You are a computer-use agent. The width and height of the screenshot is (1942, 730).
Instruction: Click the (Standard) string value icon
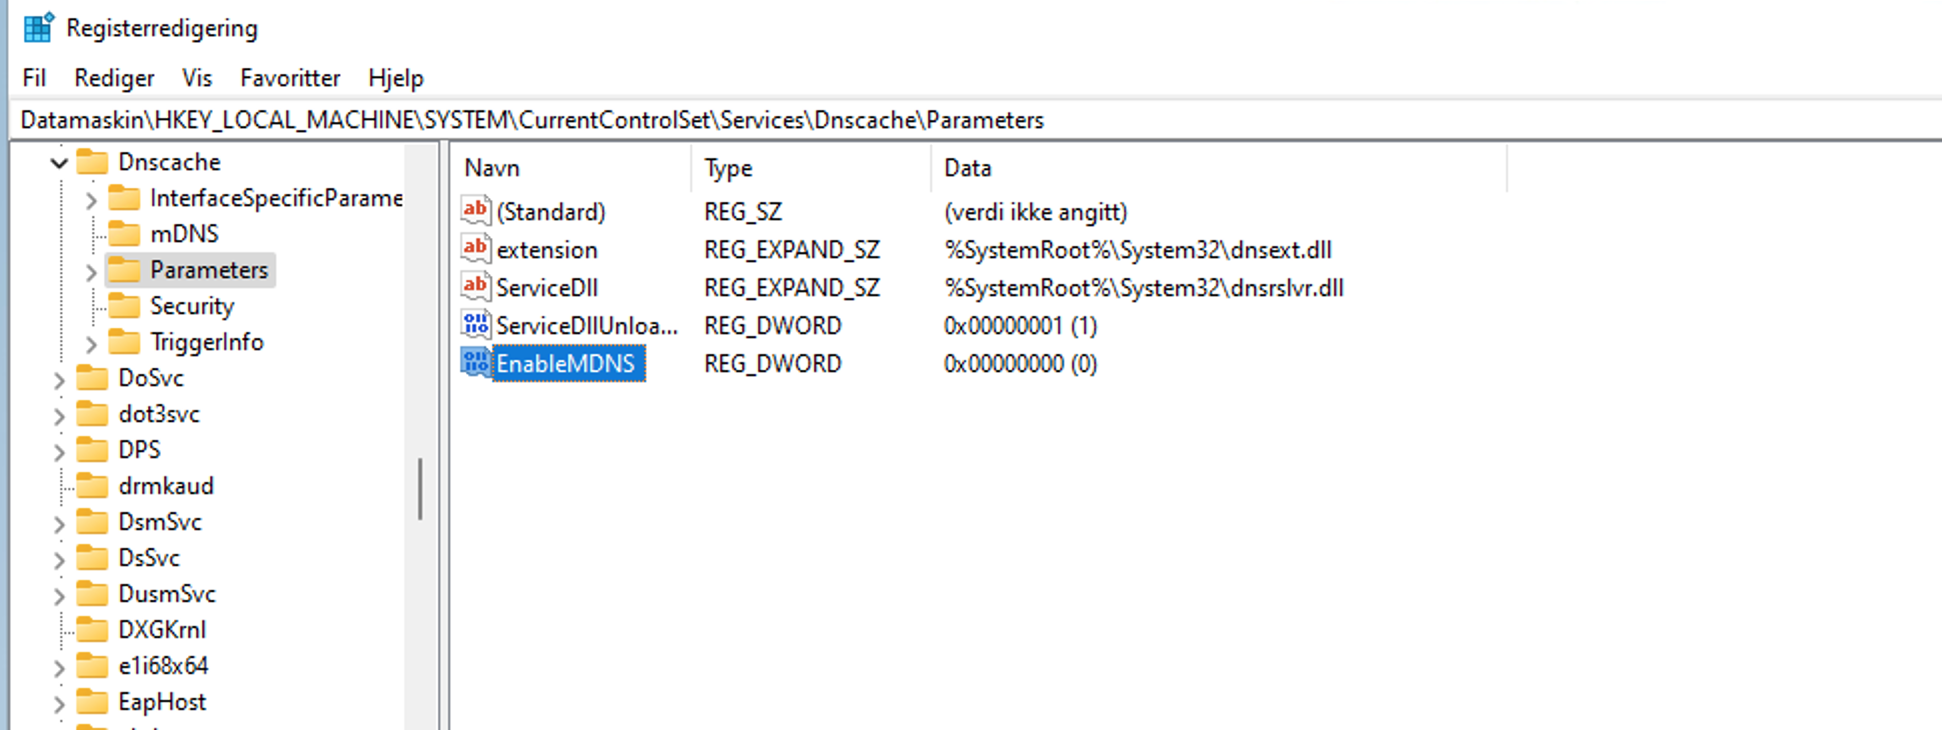[x=476, y=210]
